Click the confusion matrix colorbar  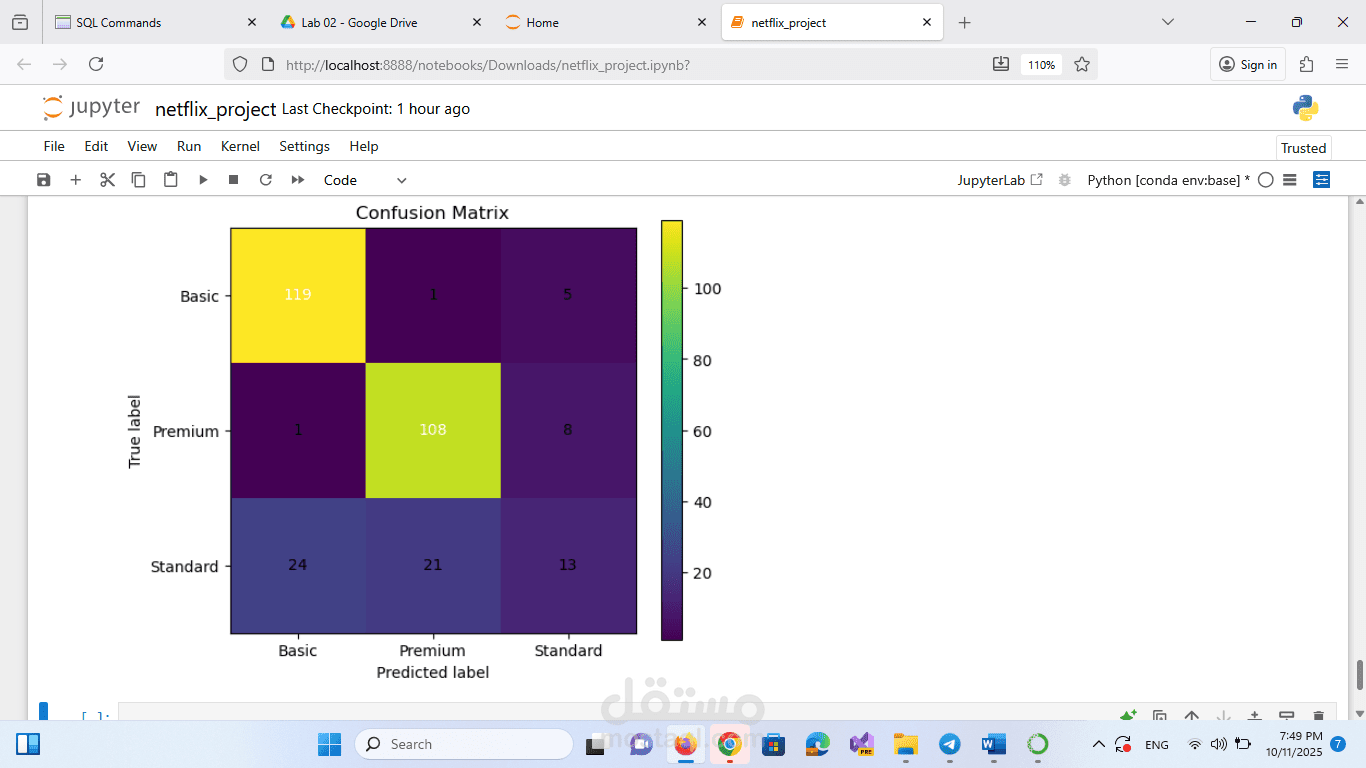(672, 430)
